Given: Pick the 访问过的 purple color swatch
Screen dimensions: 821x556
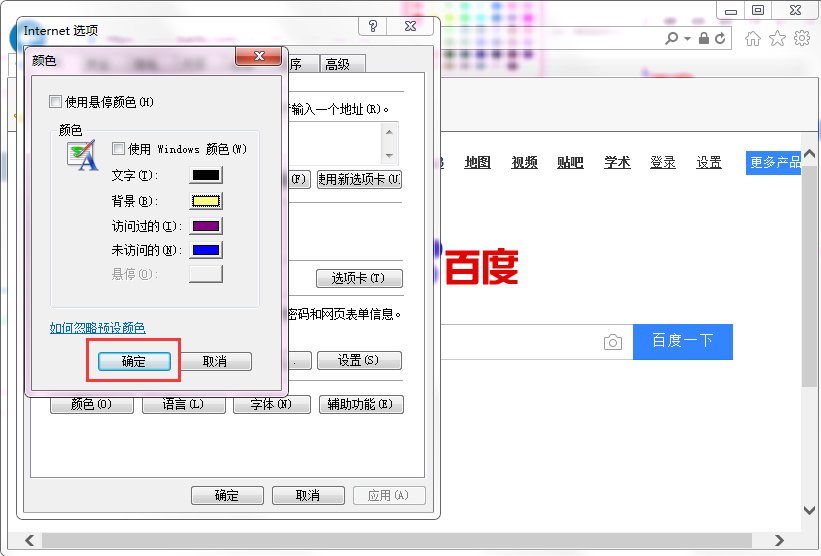Looking at the screenshot, I should click(x=206, y=226).
